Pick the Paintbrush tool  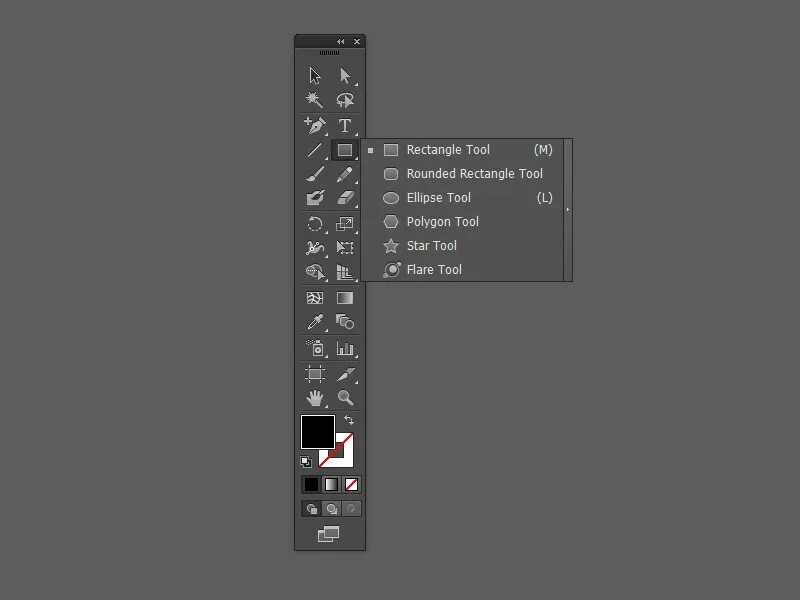click(x=313, y=173)
